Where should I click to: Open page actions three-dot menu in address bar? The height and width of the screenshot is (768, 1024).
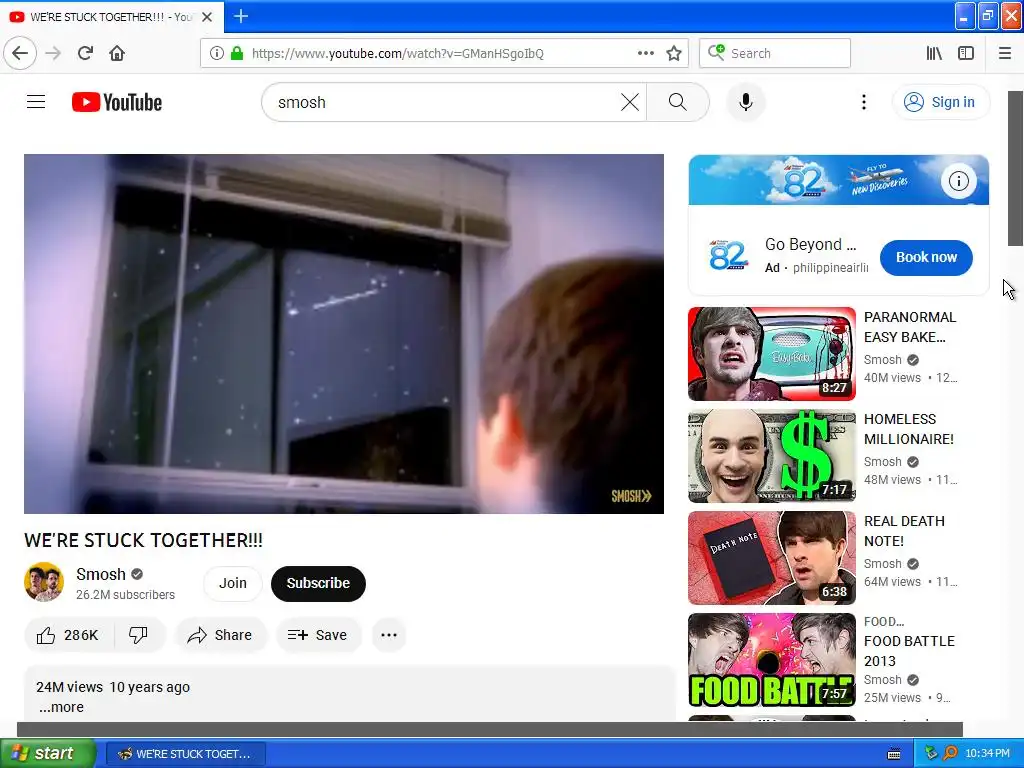tap(645, 54)
